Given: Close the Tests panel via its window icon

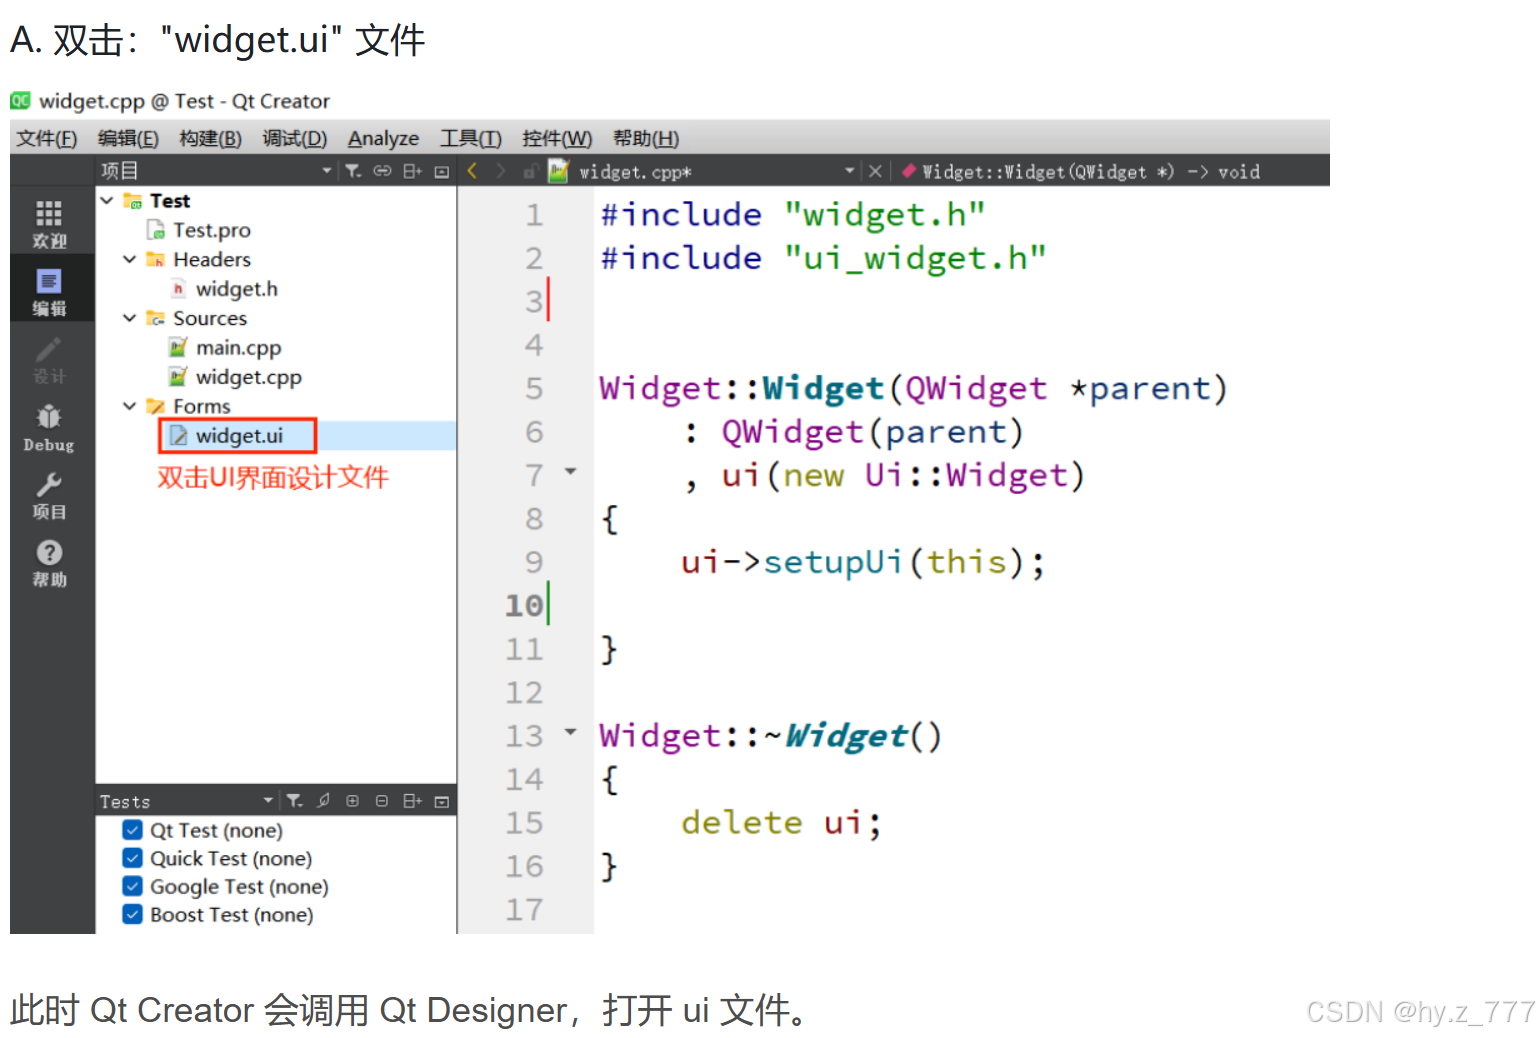Looking at the screenshot, I should [442, 801].
